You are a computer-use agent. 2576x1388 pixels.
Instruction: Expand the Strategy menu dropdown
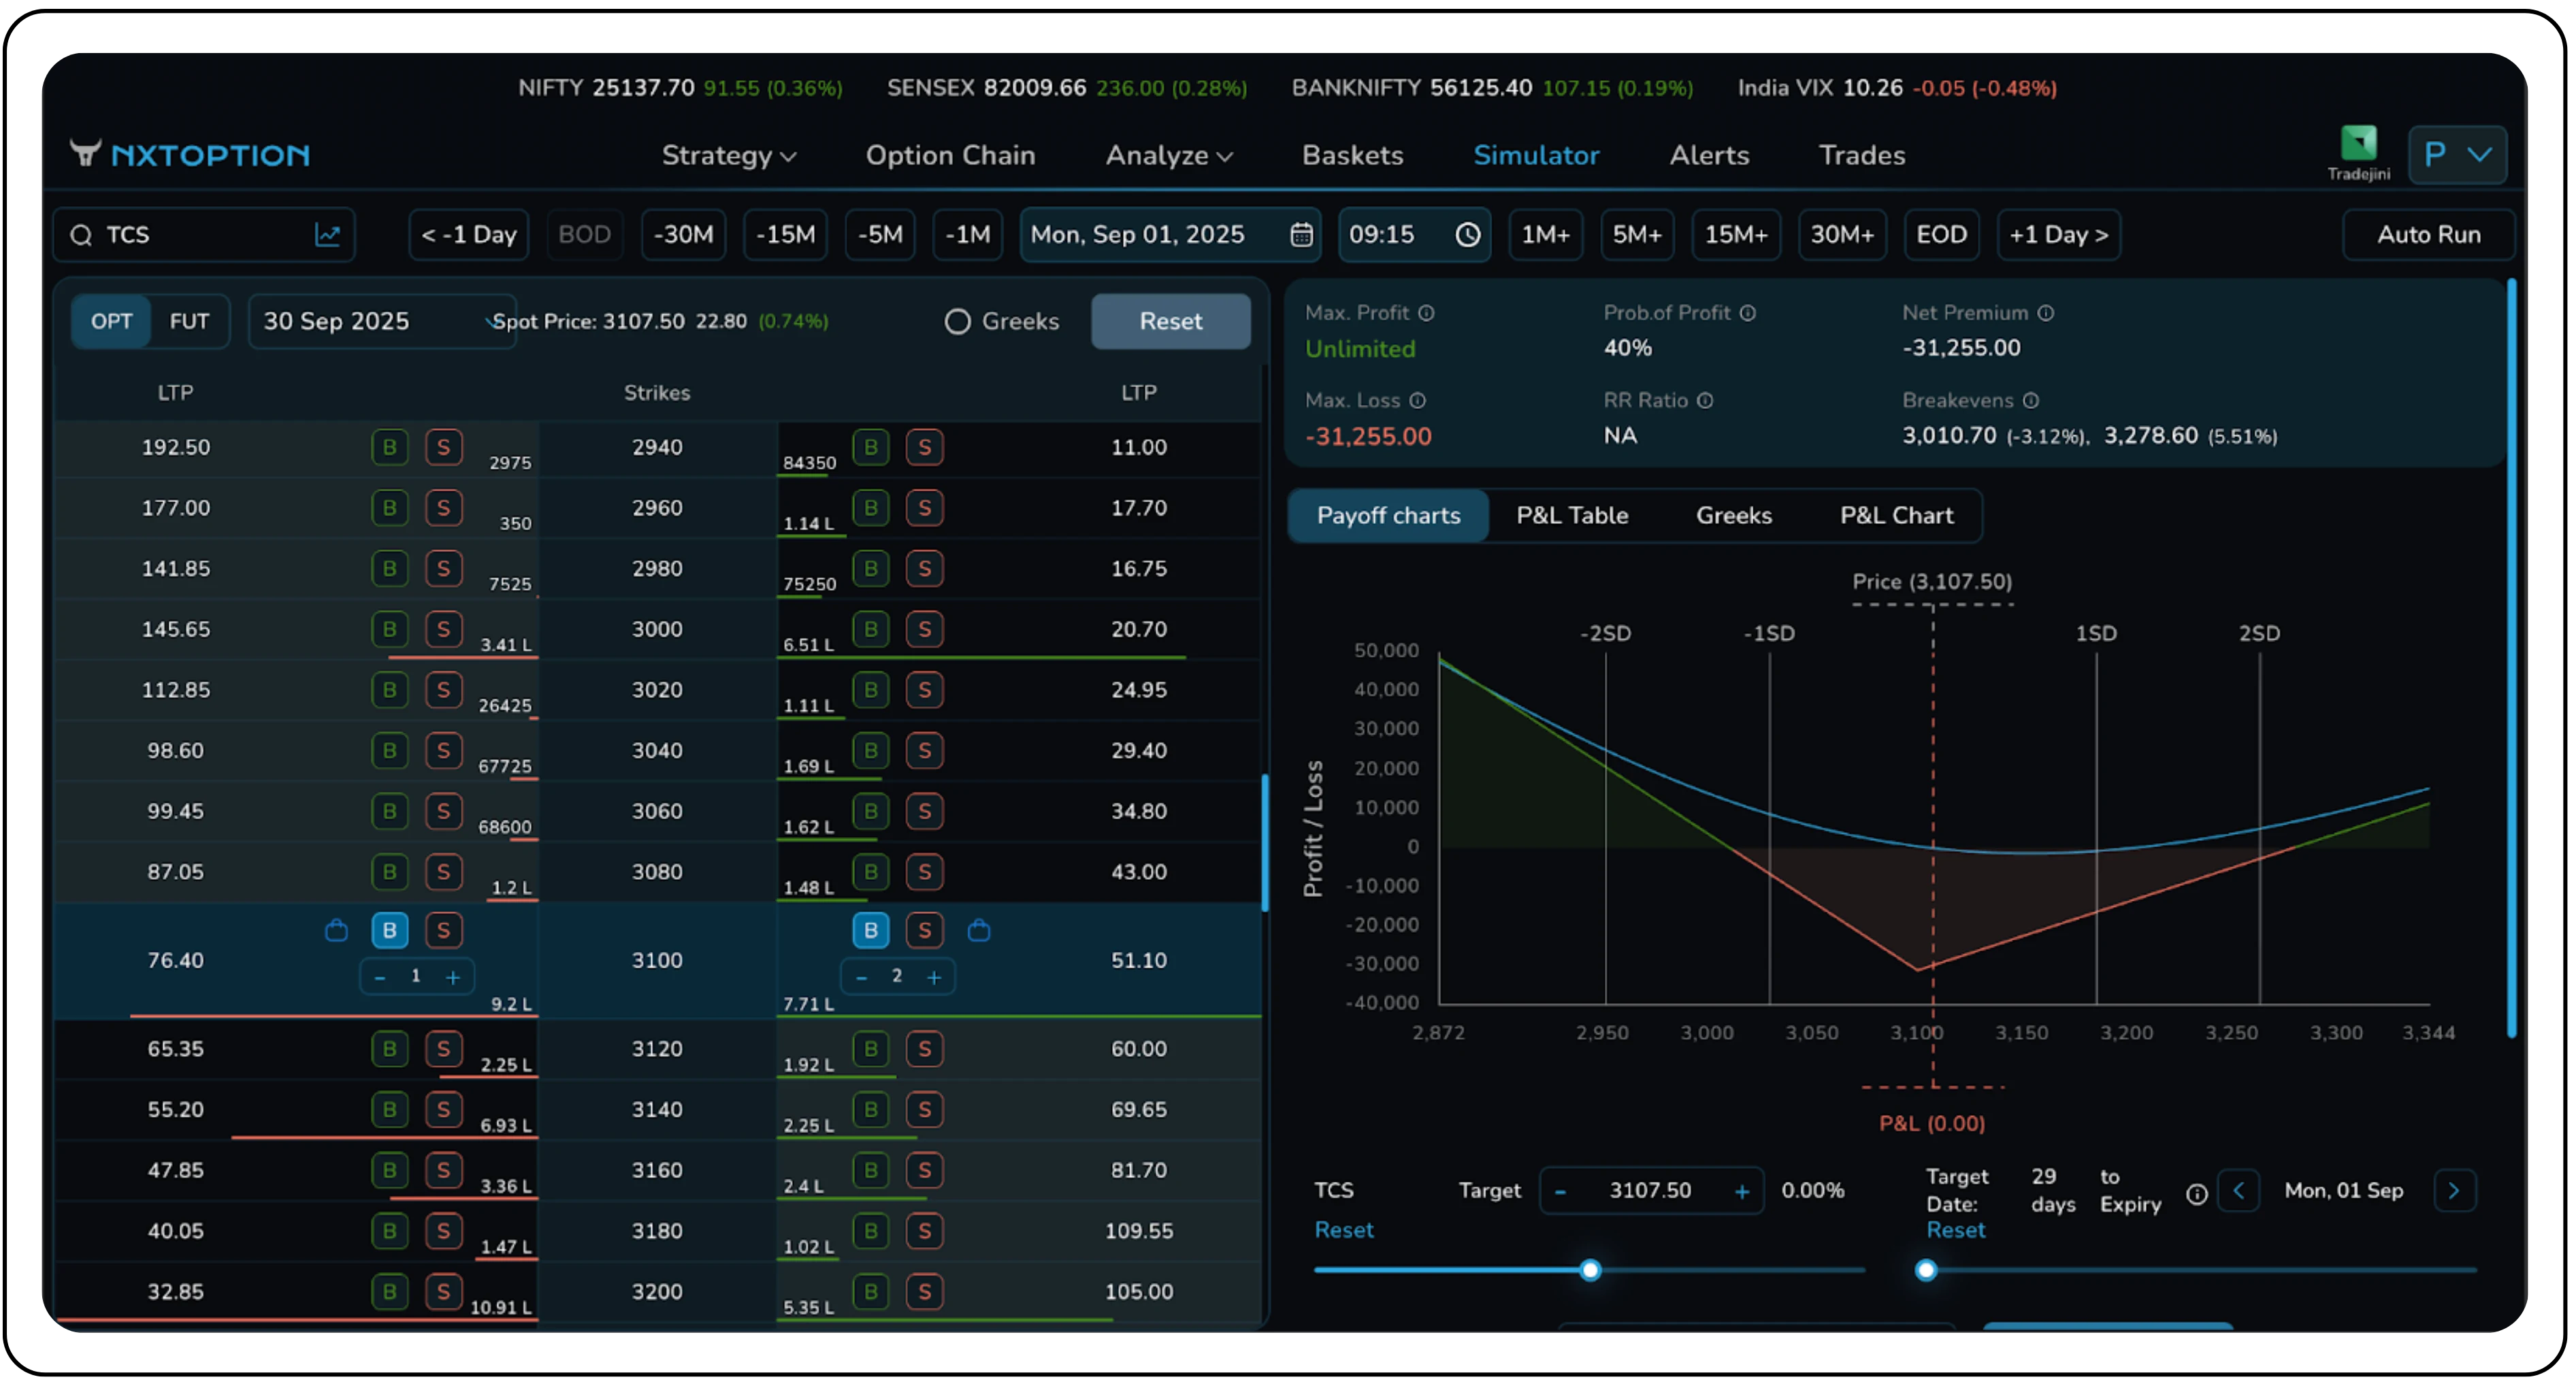tap(728, 156)
